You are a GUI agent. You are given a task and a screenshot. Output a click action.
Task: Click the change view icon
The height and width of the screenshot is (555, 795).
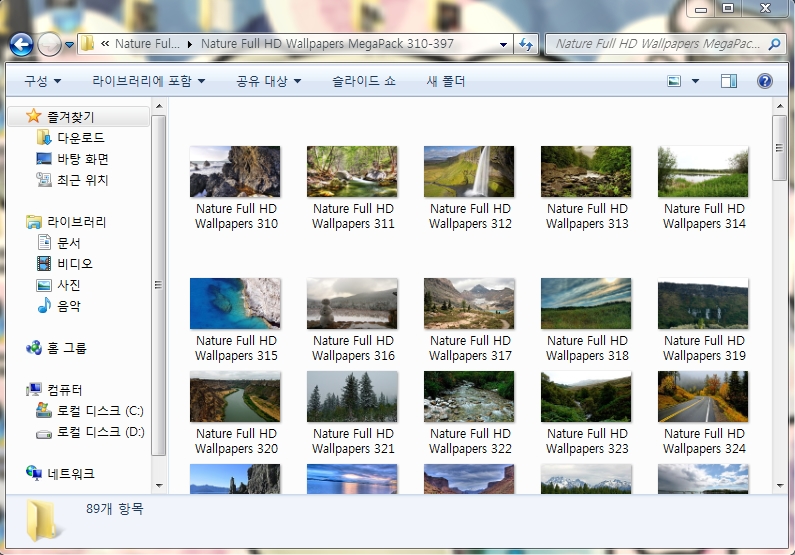[675, 81]
